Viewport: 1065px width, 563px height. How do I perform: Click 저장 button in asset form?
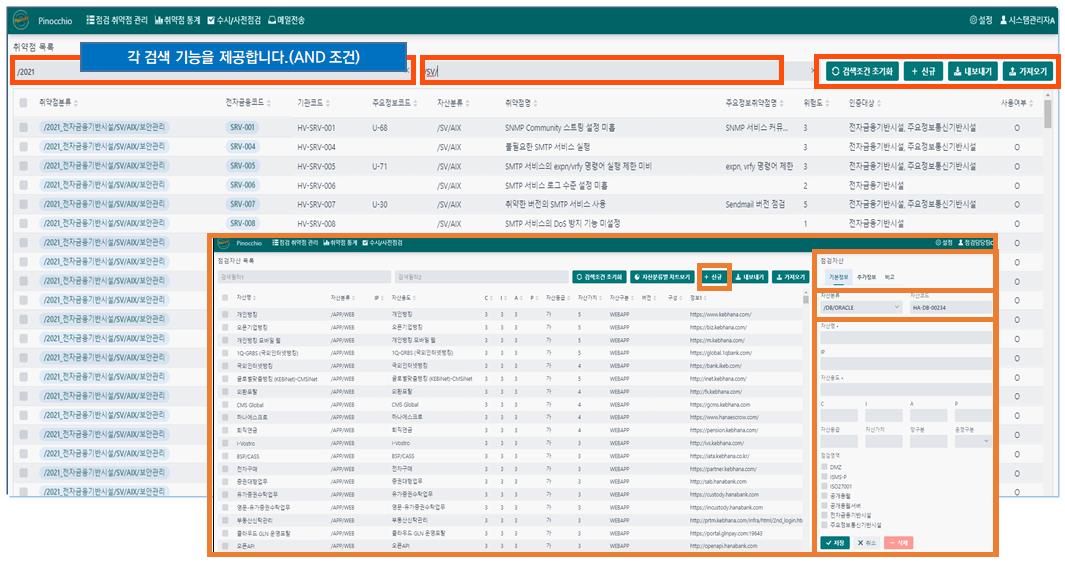(x=835, y=543)
